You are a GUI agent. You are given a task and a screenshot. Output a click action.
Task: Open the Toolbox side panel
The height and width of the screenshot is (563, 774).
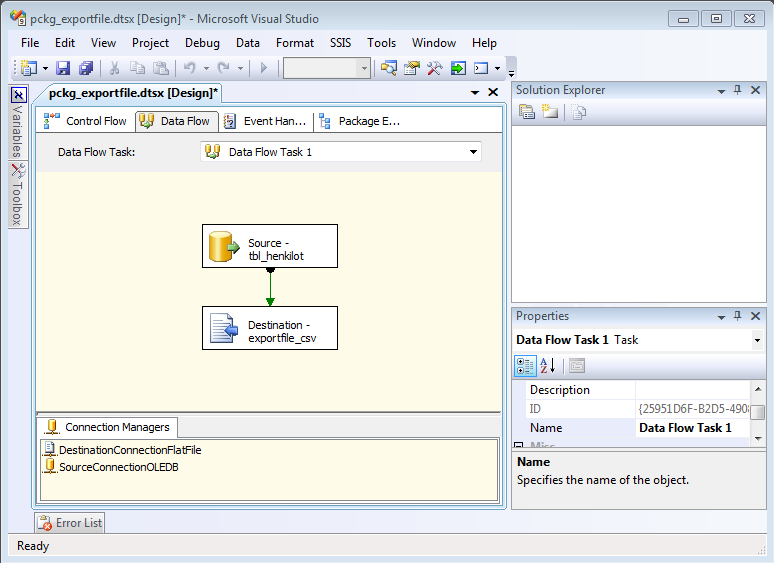pos(18,194)
